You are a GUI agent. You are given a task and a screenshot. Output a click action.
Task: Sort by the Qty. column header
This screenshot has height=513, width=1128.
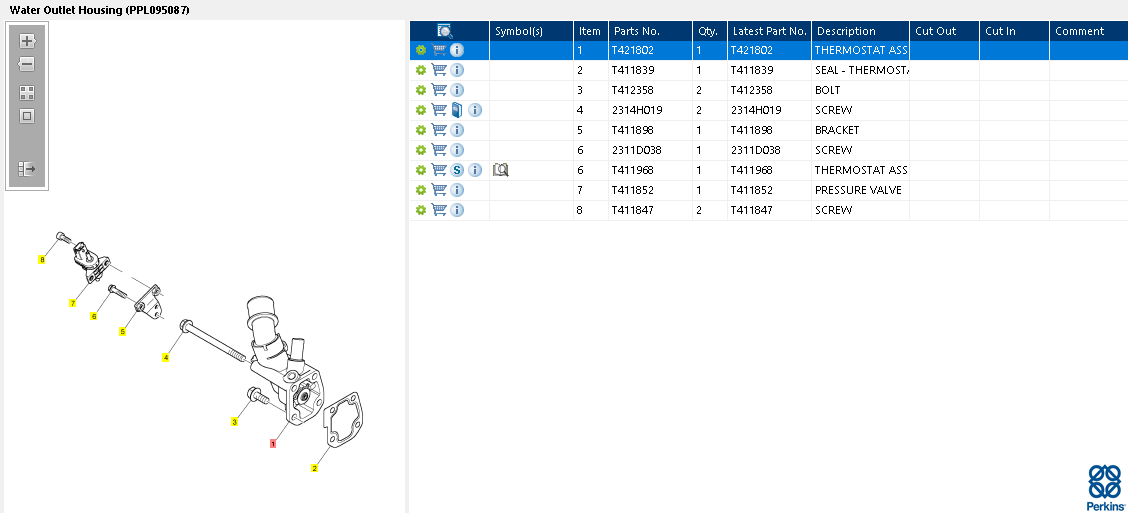[710, 31]
